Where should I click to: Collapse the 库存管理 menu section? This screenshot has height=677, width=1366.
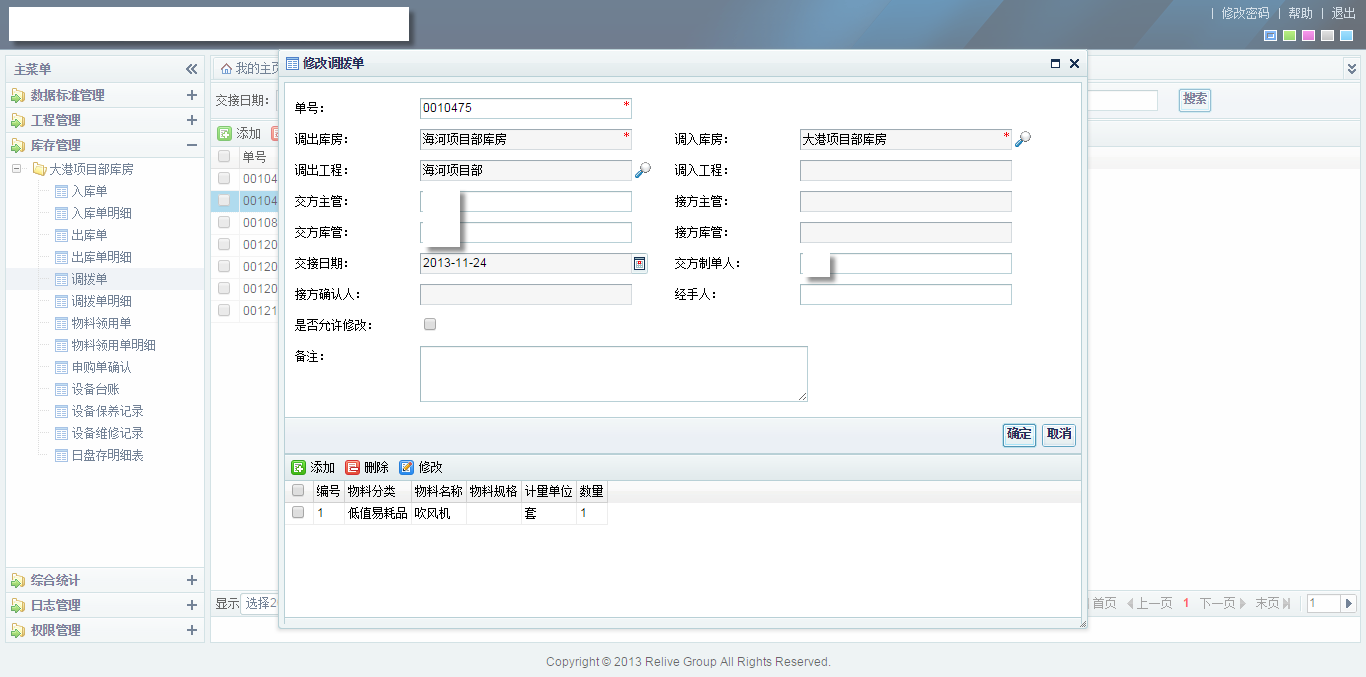click(191, 145)
